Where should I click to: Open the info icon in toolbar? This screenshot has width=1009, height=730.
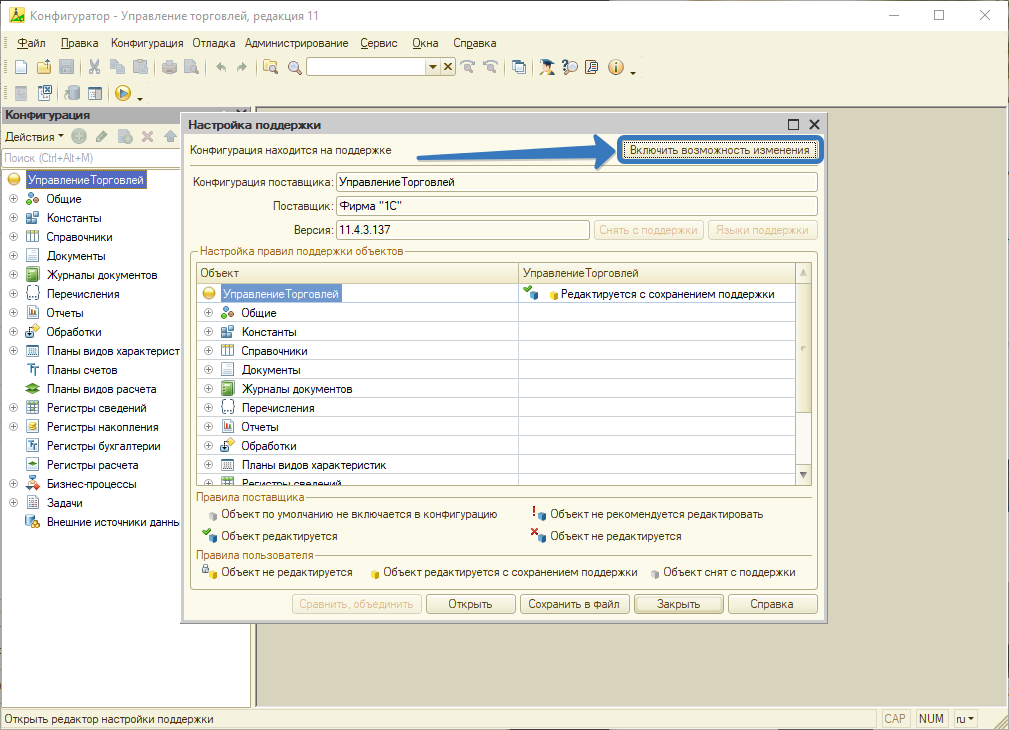pos(615,67)
